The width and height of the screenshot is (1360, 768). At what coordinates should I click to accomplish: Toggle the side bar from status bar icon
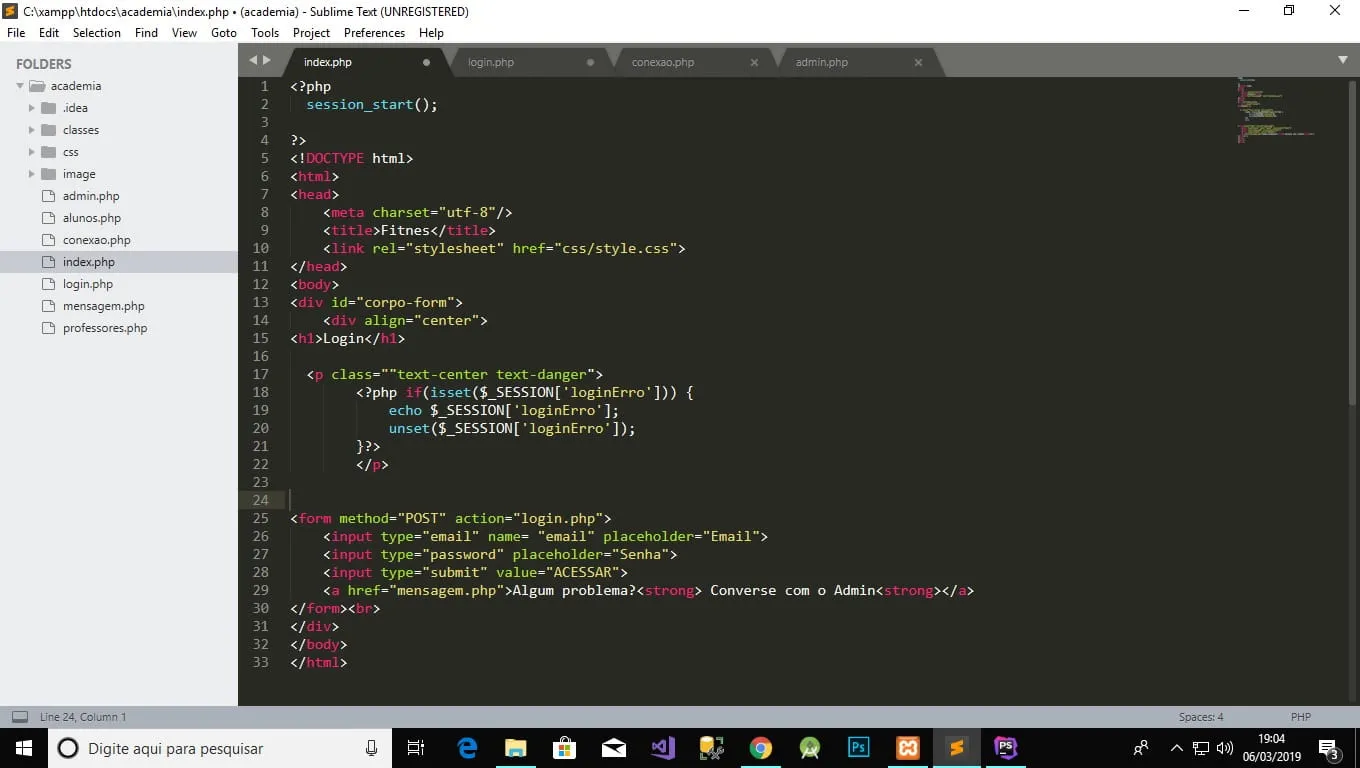coord(19,717)
